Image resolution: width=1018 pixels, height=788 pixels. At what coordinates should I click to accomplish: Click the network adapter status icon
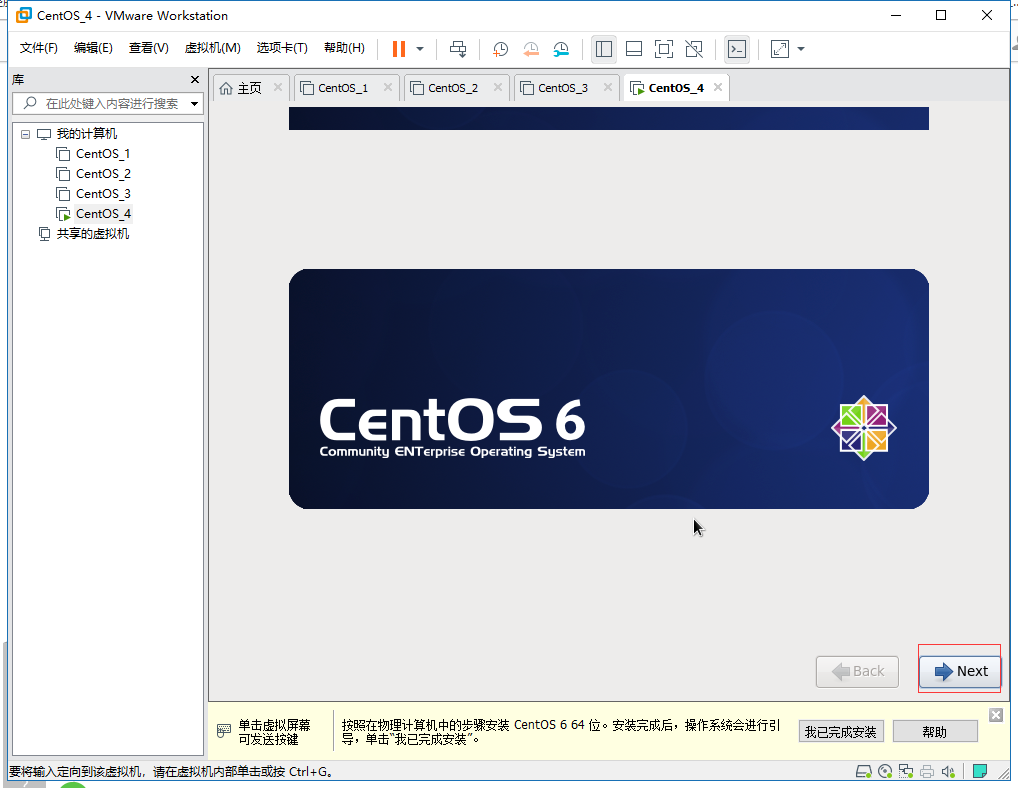pos(906,772)
